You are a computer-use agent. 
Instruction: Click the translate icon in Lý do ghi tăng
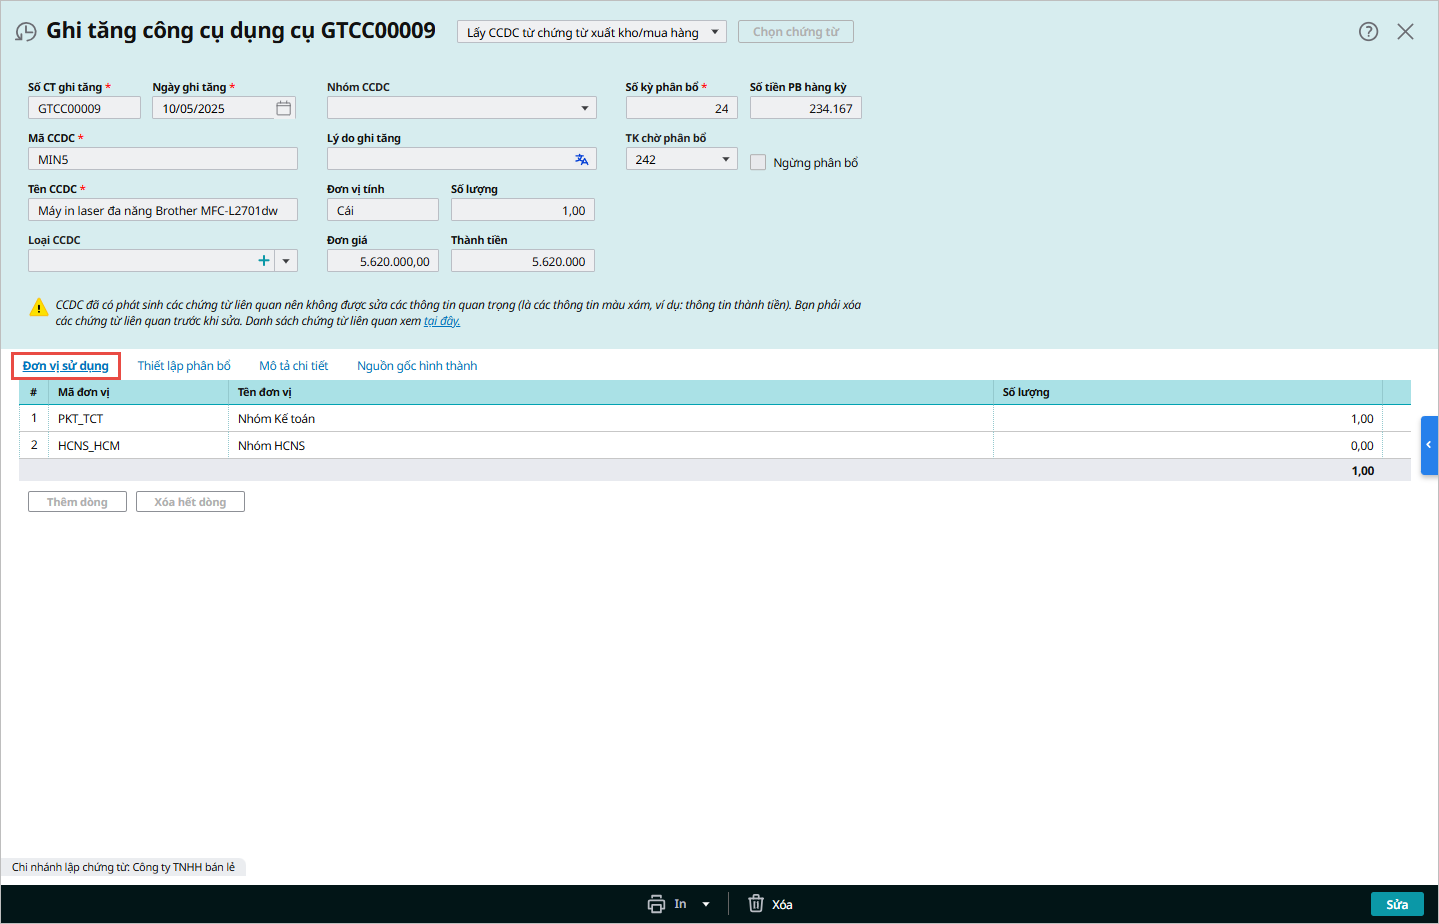582,159
